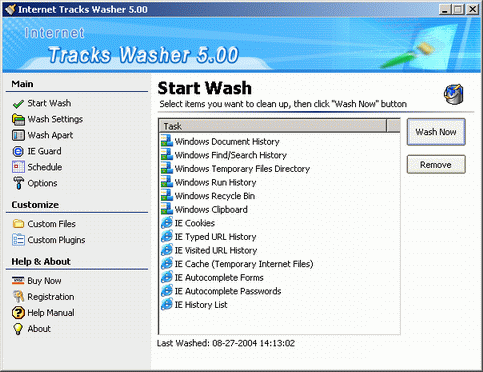This screenshot has width=483, height=372.
Task: Click the Buy Now credit card icon
Action: 18,281
